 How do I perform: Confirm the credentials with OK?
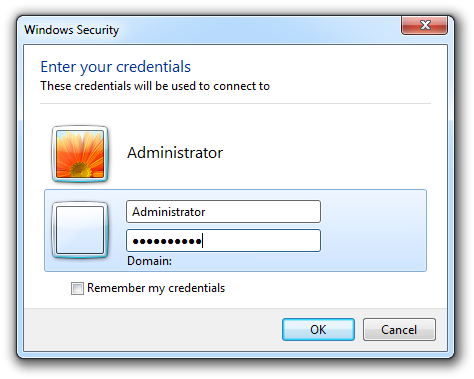[x=318, y=330]
